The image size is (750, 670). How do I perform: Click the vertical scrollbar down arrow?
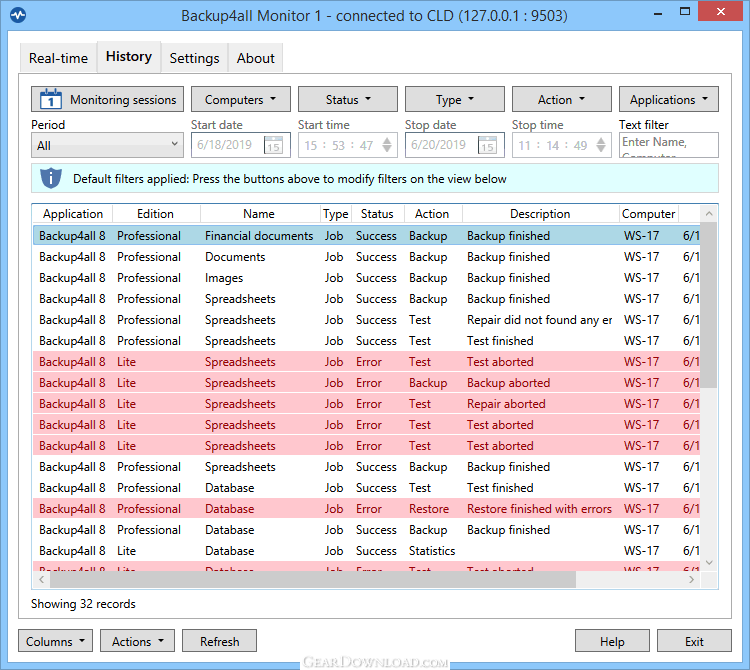point(709,563)
